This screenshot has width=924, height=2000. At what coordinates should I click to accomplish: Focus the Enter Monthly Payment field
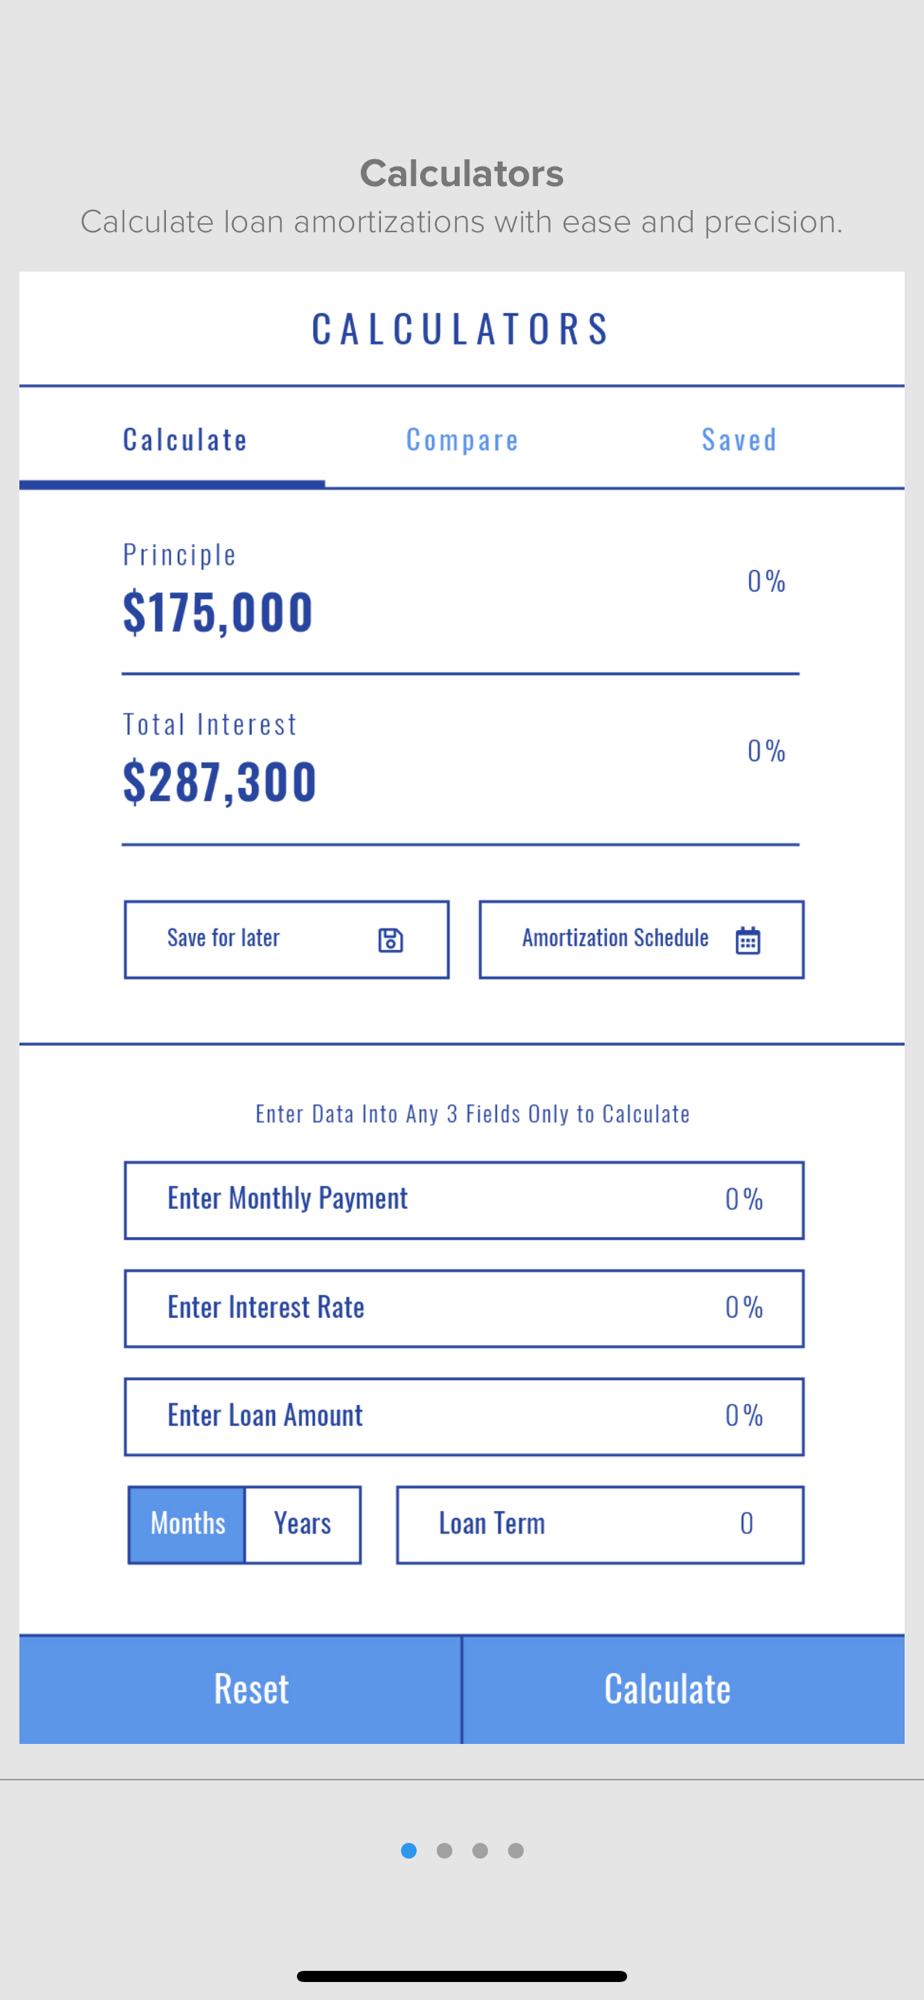click(x=464, y=1200)
